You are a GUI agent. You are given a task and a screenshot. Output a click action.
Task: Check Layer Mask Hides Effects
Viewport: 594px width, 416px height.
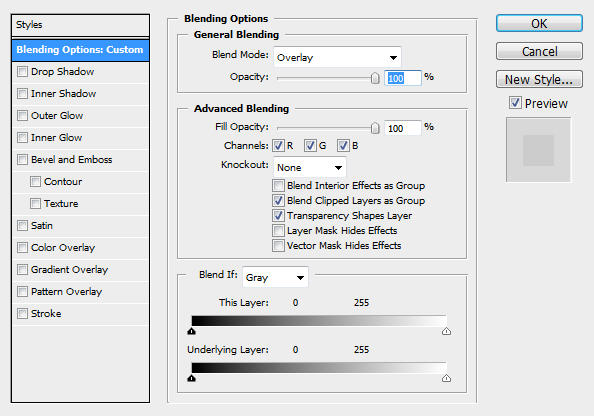pos(278,230)
